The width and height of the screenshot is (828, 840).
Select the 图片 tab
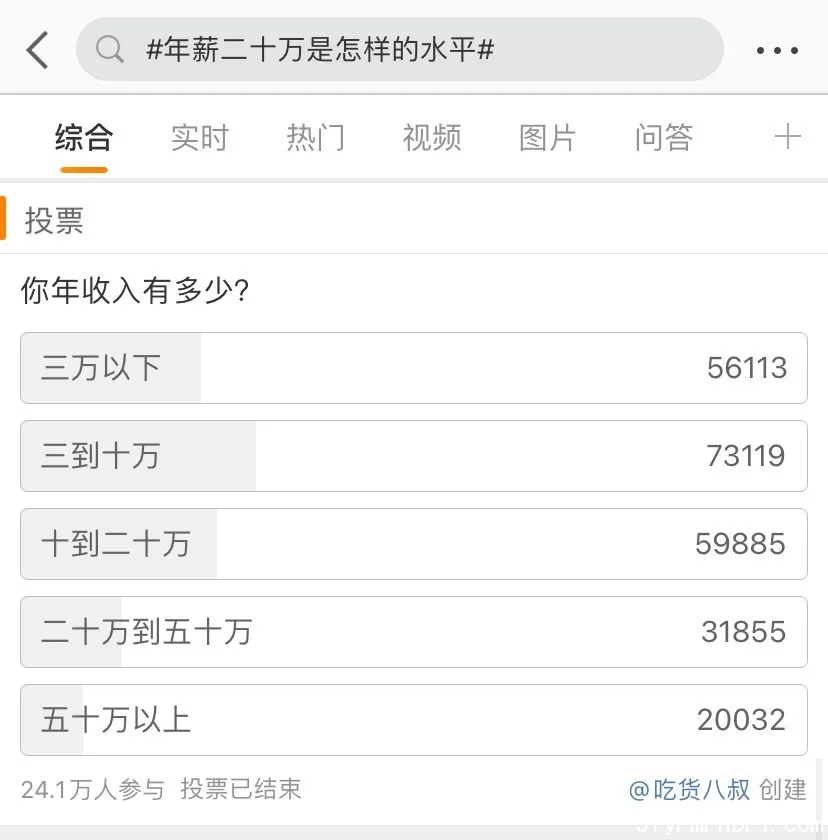[547, 138]
